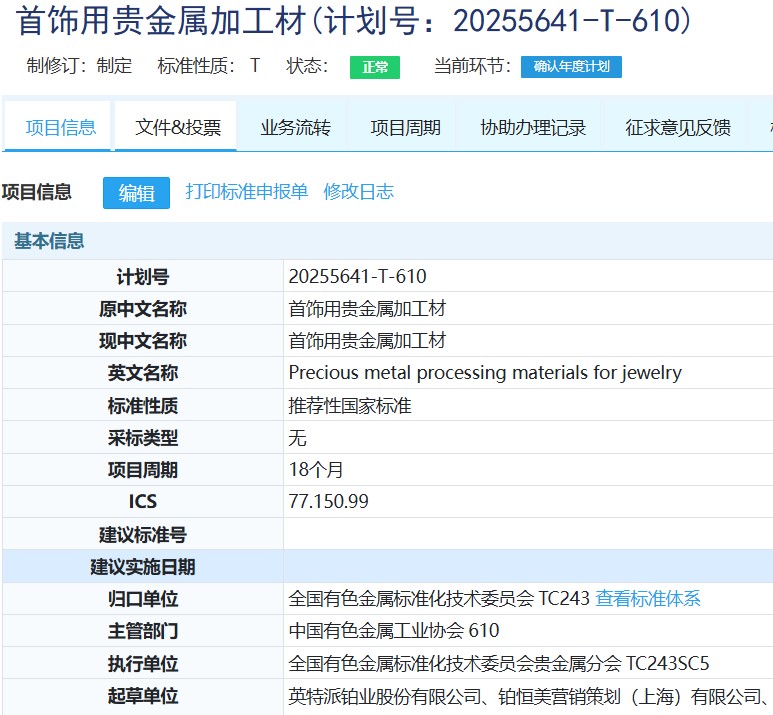Click the 主管部门 value 中国有色金属工业协会 610
773x715 pixels.
(x=394, y=631)
